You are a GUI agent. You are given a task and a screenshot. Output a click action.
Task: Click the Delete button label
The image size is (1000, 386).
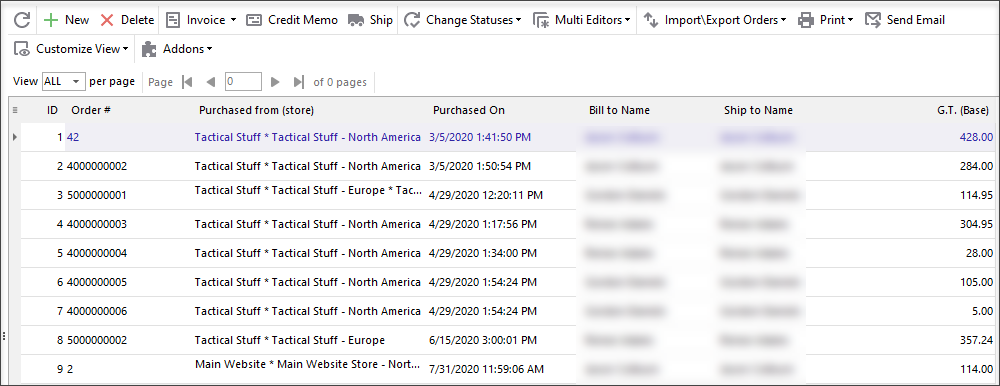(138, 20)
